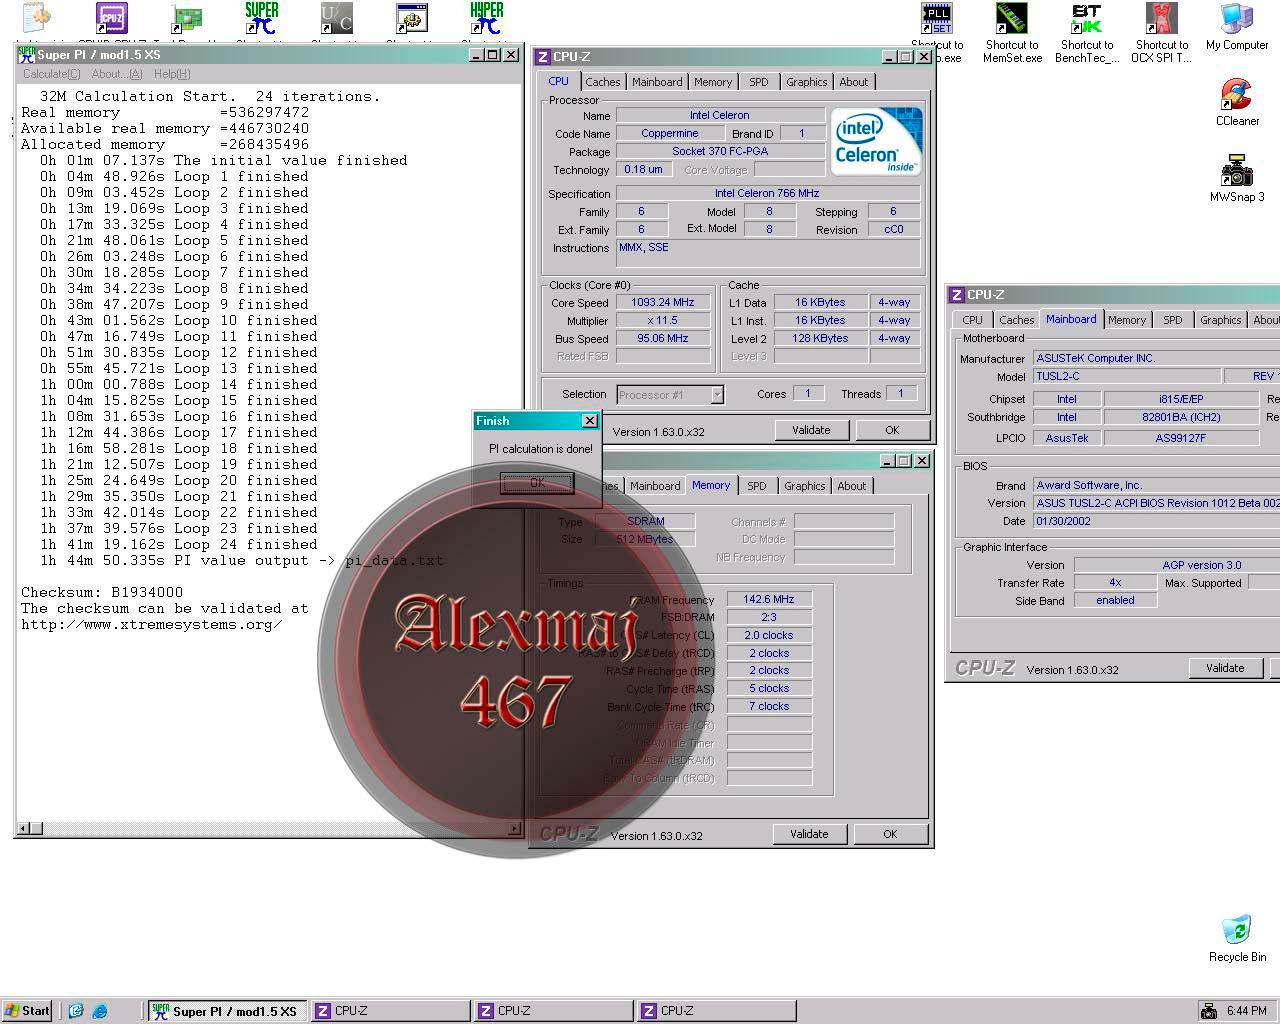The image size is (1280, 1024).
Task: Open the Shortcut to MemSet.exe icon
Action: pyautogui.click(x=1012, y=33)
